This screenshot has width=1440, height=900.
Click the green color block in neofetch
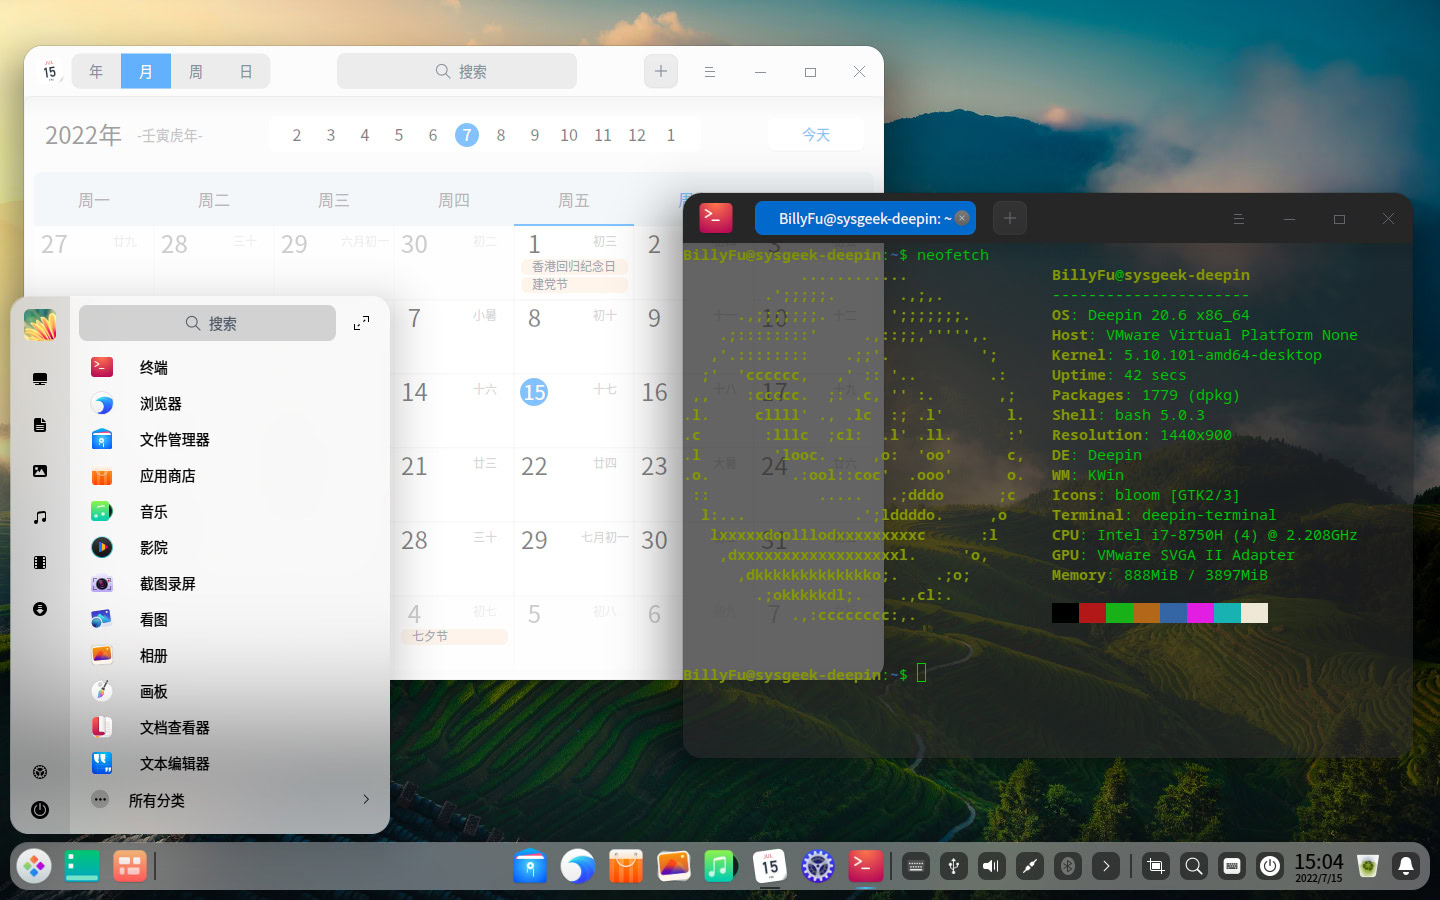[x=1119, y=613]
